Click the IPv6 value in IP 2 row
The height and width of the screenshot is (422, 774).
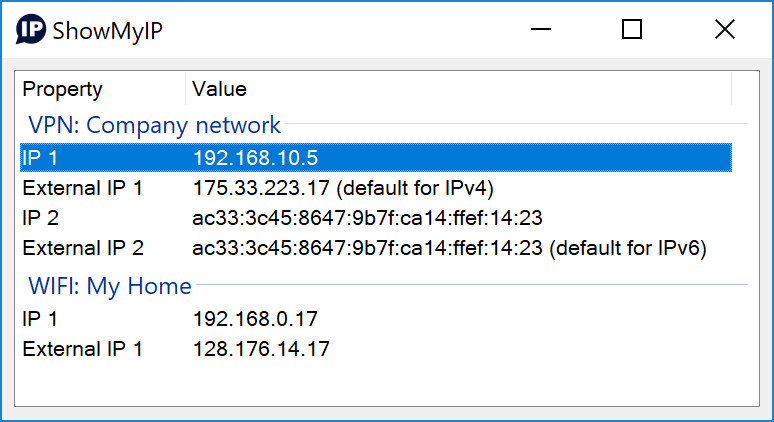367,218
